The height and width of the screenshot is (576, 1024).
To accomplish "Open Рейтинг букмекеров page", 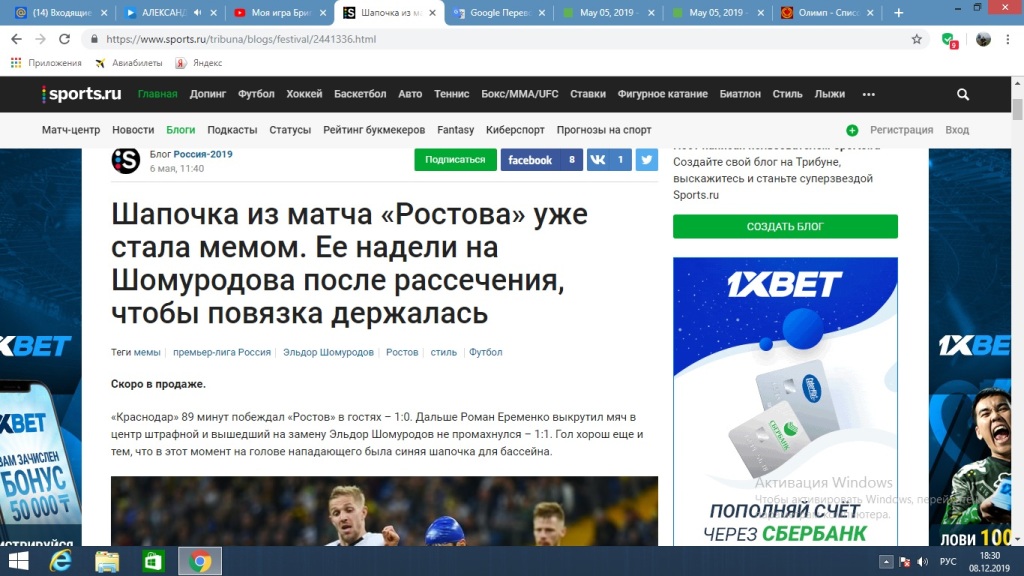I will pos(374,130).
